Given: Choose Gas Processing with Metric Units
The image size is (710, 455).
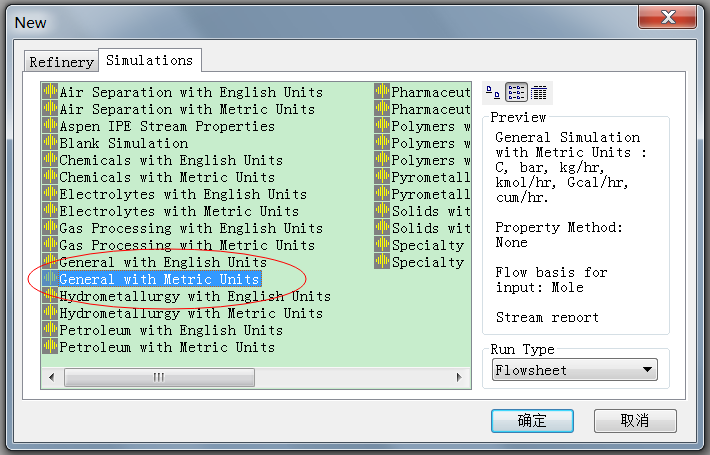Looking at the screenshot, I should tap(187, 245).
